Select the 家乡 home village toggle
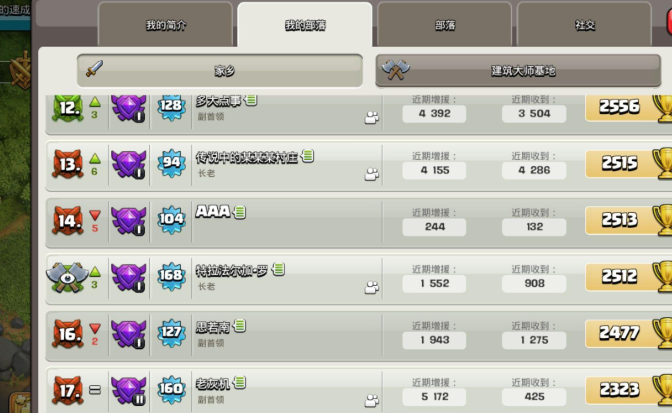 (220, 70)
